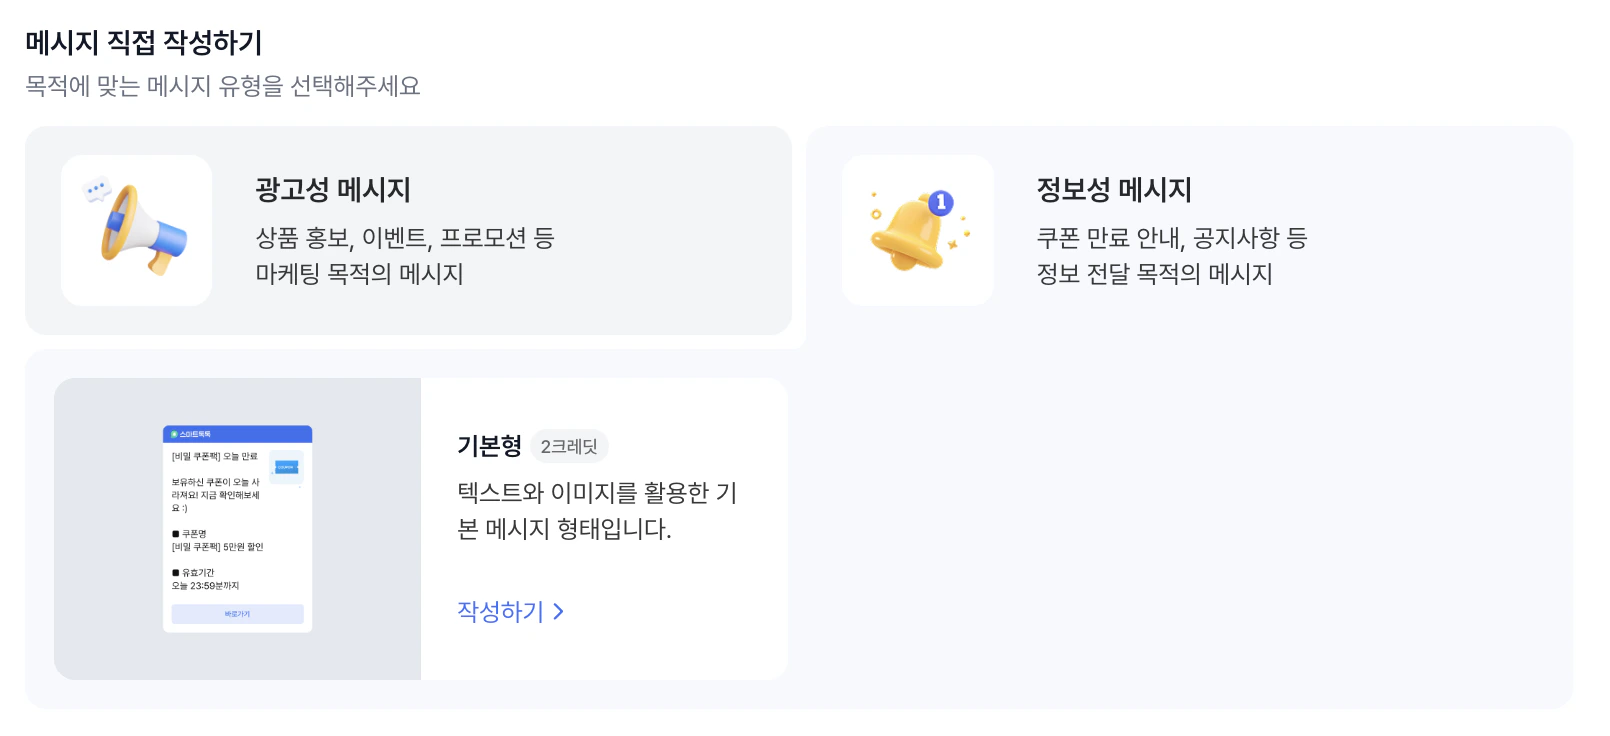
Task: Click the notification badge on the bell icon
Action: click(941, 203)
